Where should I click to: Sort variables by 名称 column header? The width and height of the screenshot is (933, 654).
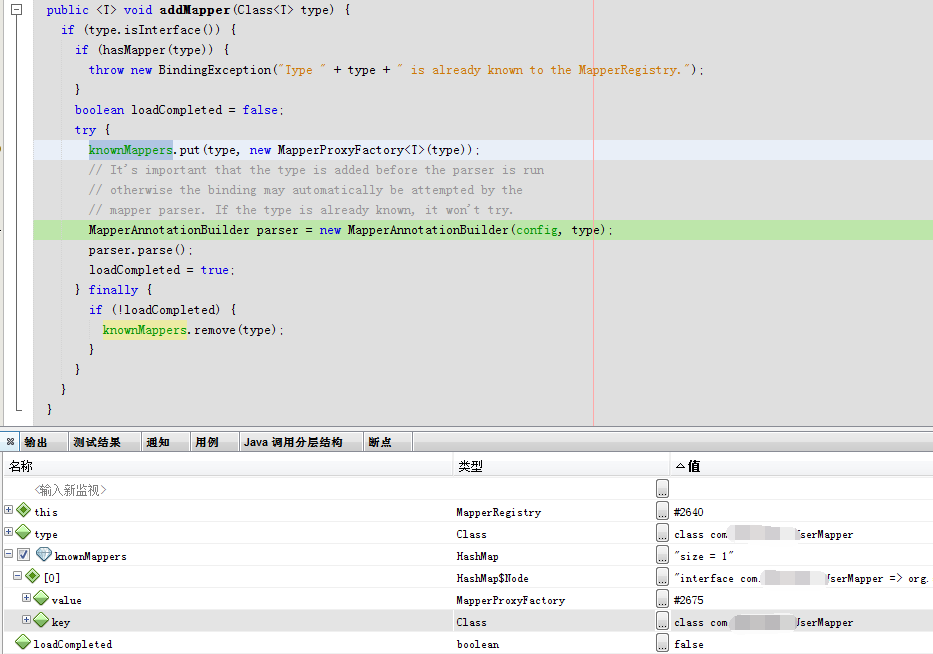[x=228, y=466]
